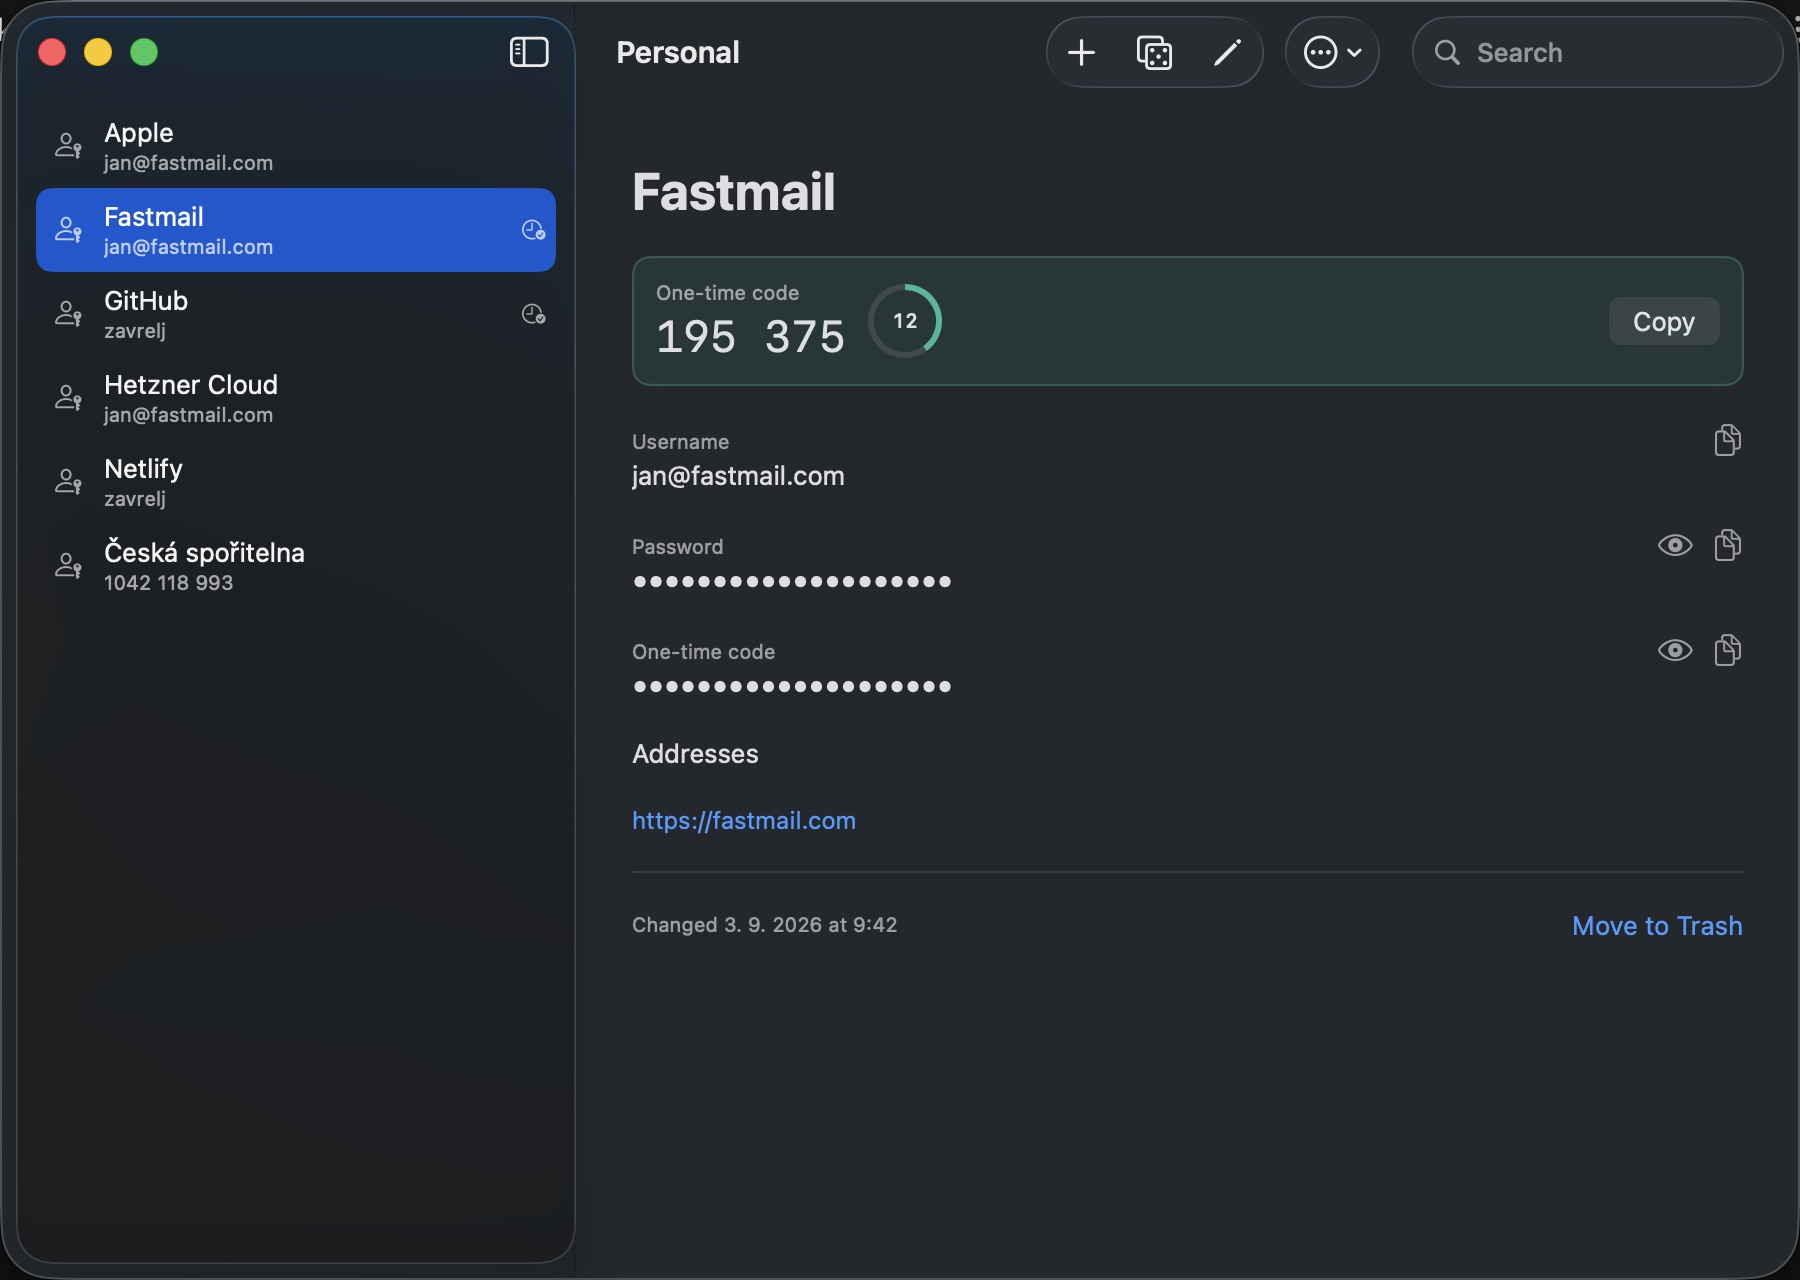Viewport: 1800px width, 1280px height.
Task: Click the Fastmail title heading
Action: [734, 192]
